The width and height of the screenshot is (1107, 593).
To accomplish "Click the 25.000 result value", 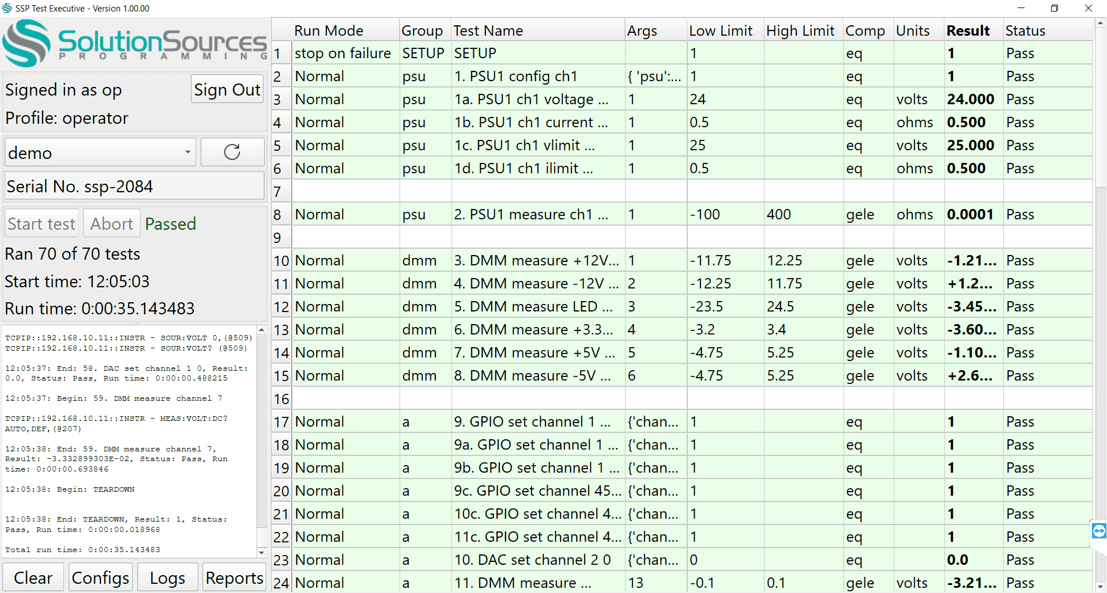I will pyautogui.click(x=974, y=145).
